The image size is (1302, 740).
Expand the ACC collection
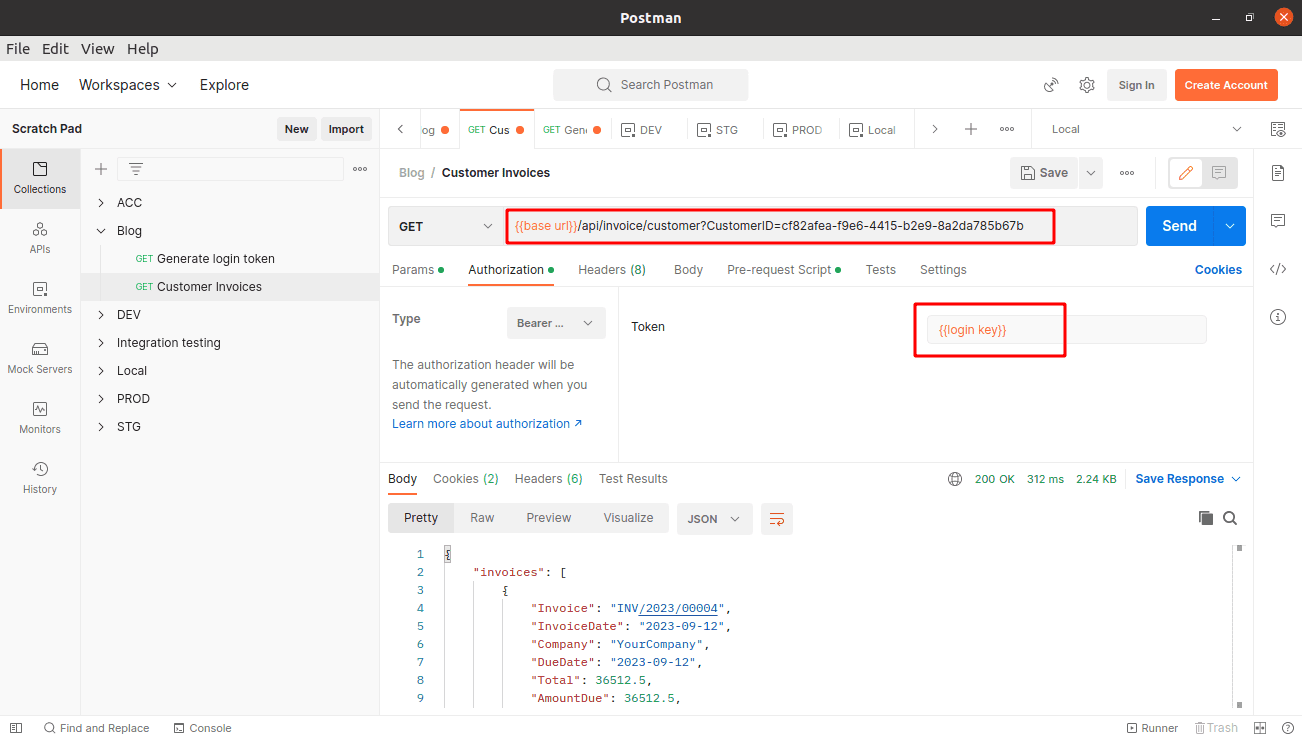click(101, 203)
